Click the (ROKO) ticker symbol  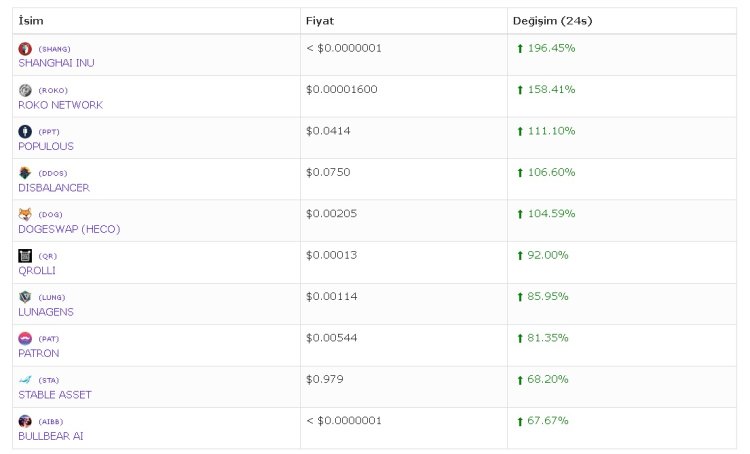53,90
